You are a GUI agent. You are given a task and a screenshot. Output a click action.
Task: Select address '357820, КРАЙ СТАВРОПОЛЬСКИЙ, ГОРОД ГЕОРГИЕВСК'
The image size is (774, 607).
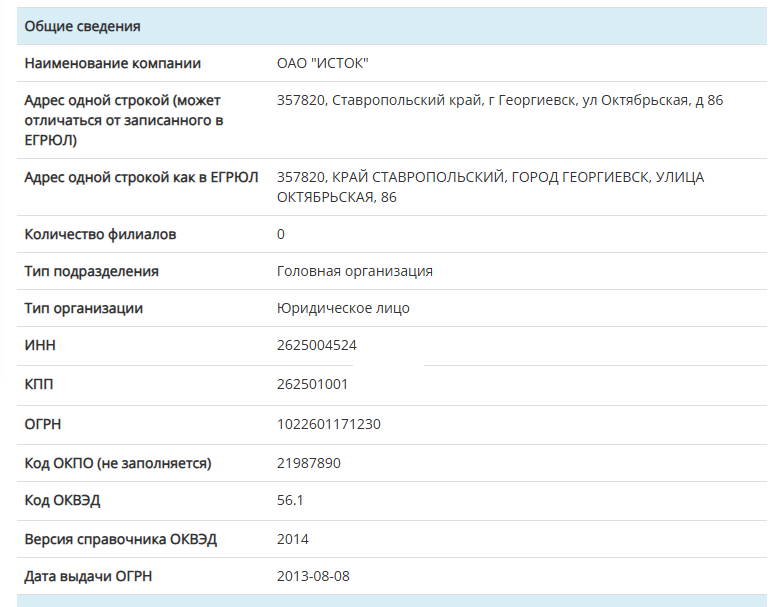point(491,187)
